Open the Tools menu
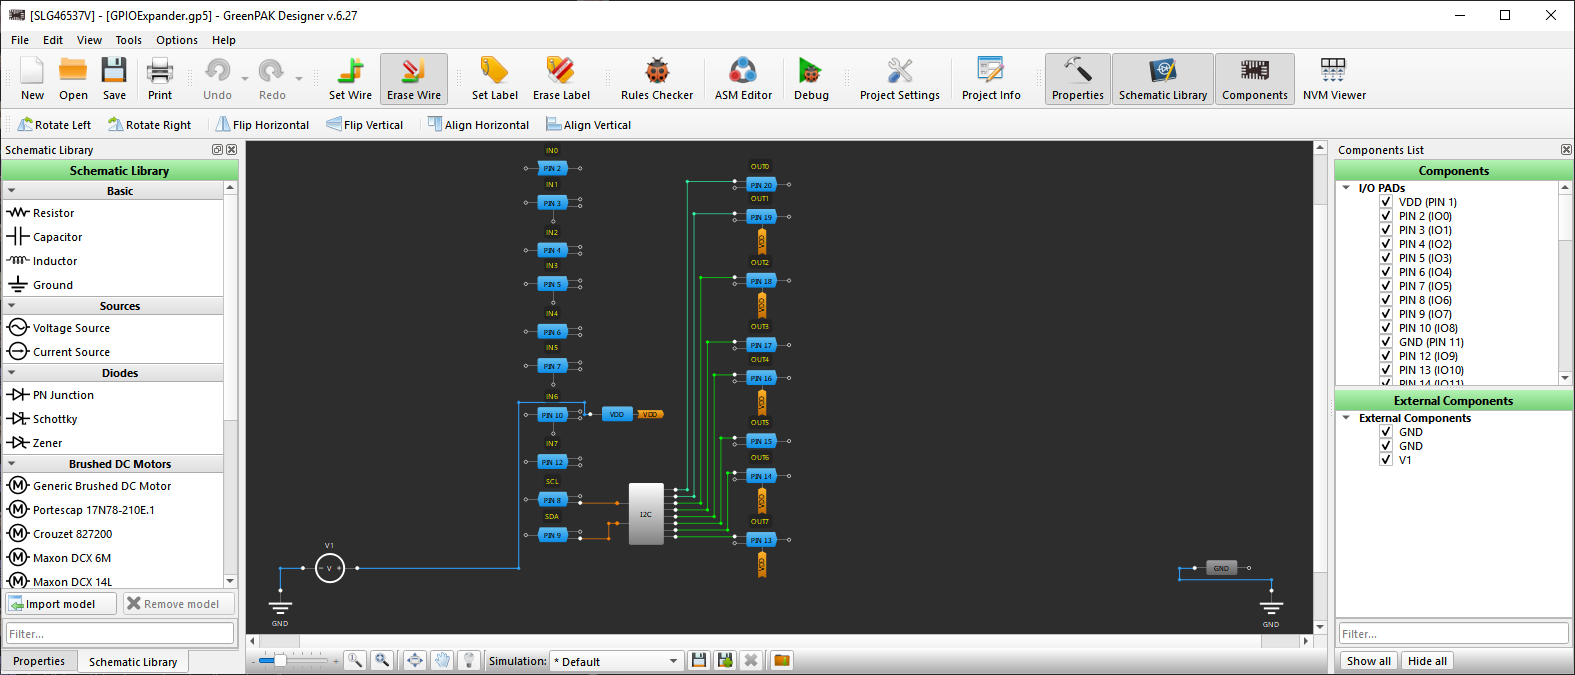1575x675 pixels. (128, 40)
